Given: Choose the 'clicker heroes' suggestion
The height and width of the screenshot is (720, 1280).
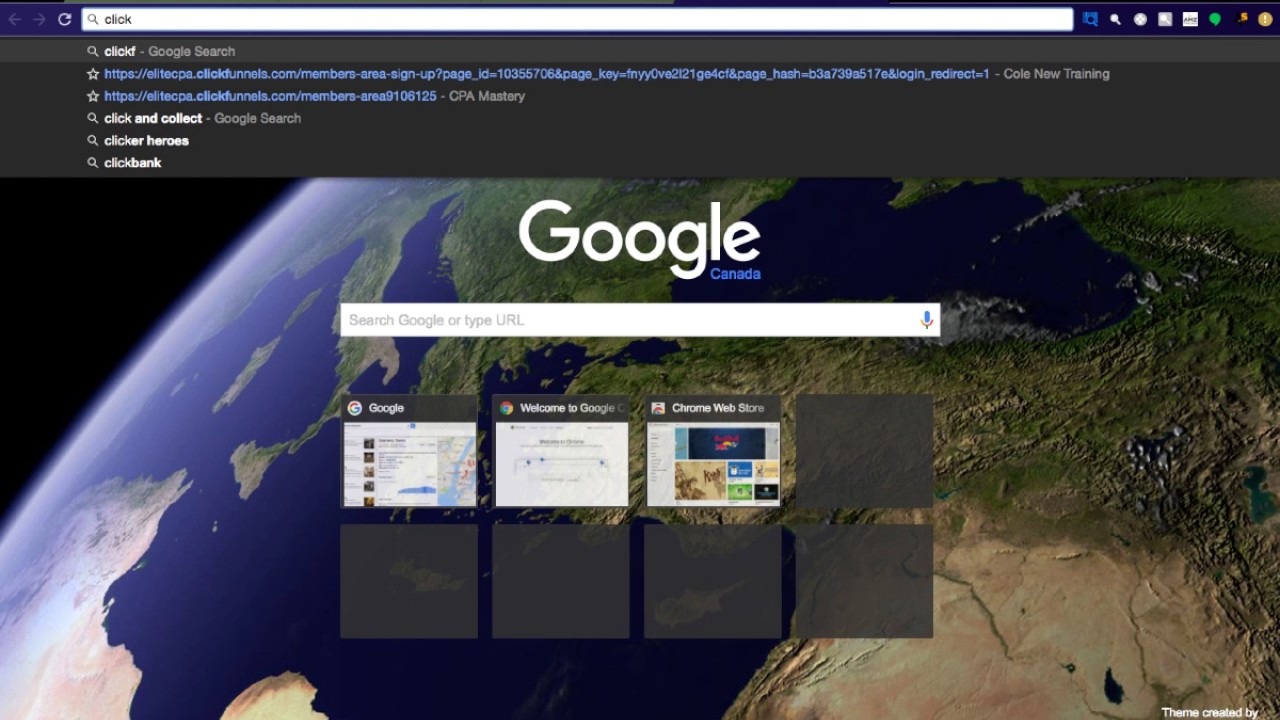Looking at the screenshot, I should point(640,140).
